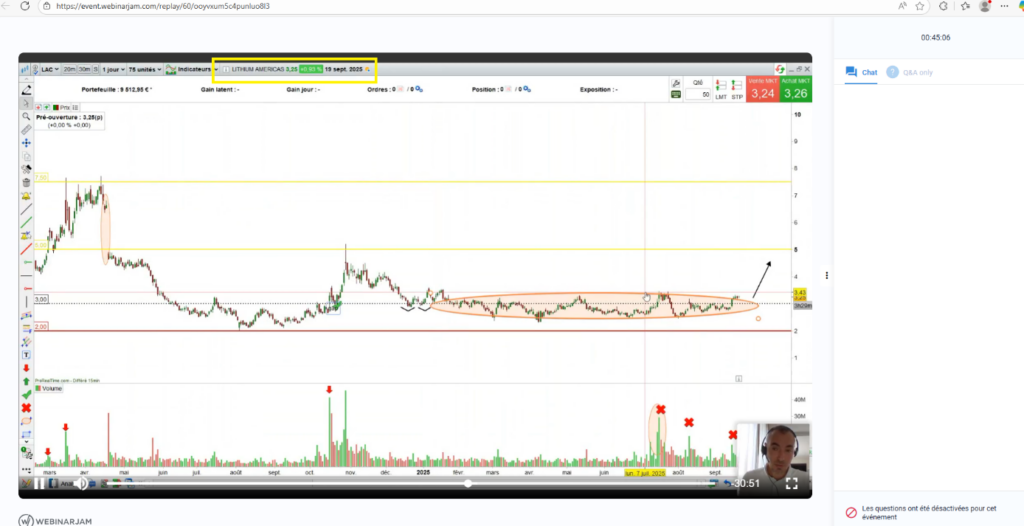Open the Indicateurs dropdown menu
1024x526 pixels.
(192, 69)
